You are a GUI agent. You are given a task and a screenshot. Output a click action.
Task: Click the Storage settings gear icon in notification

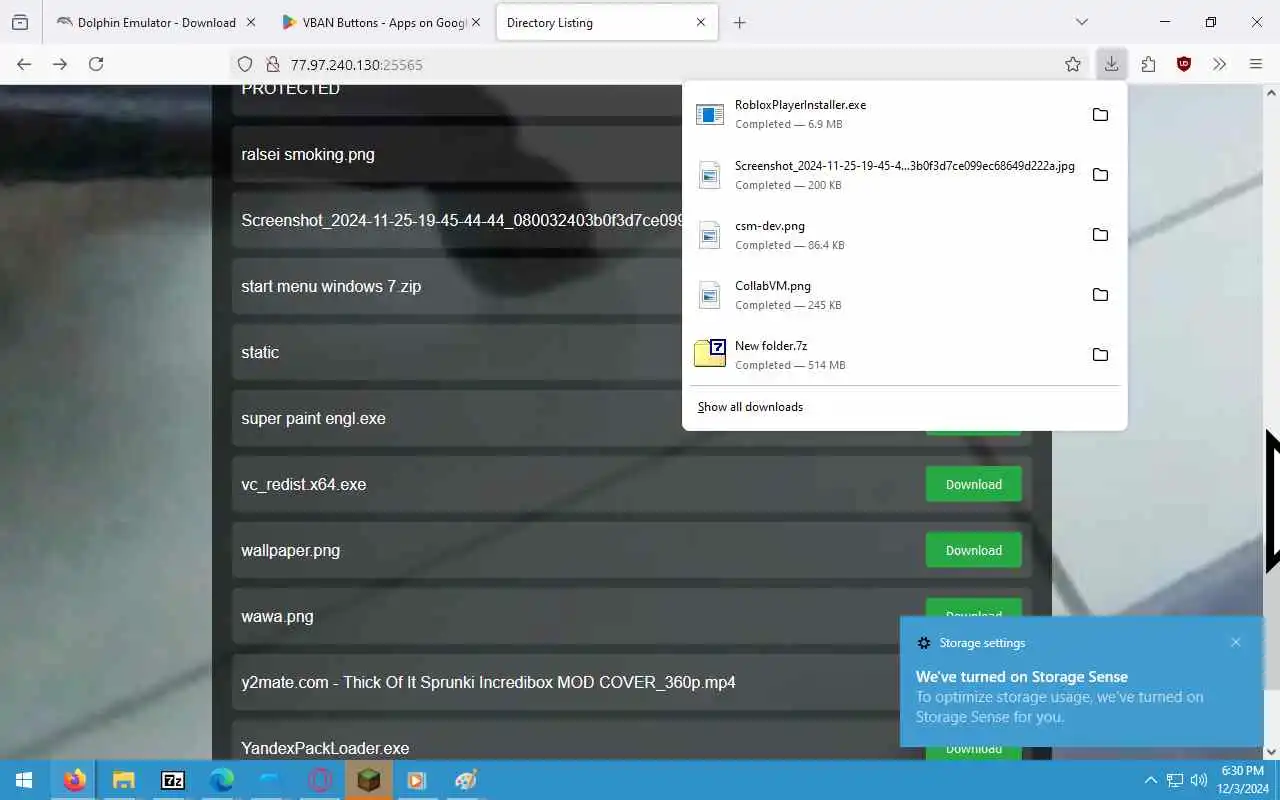click(924, 643)
